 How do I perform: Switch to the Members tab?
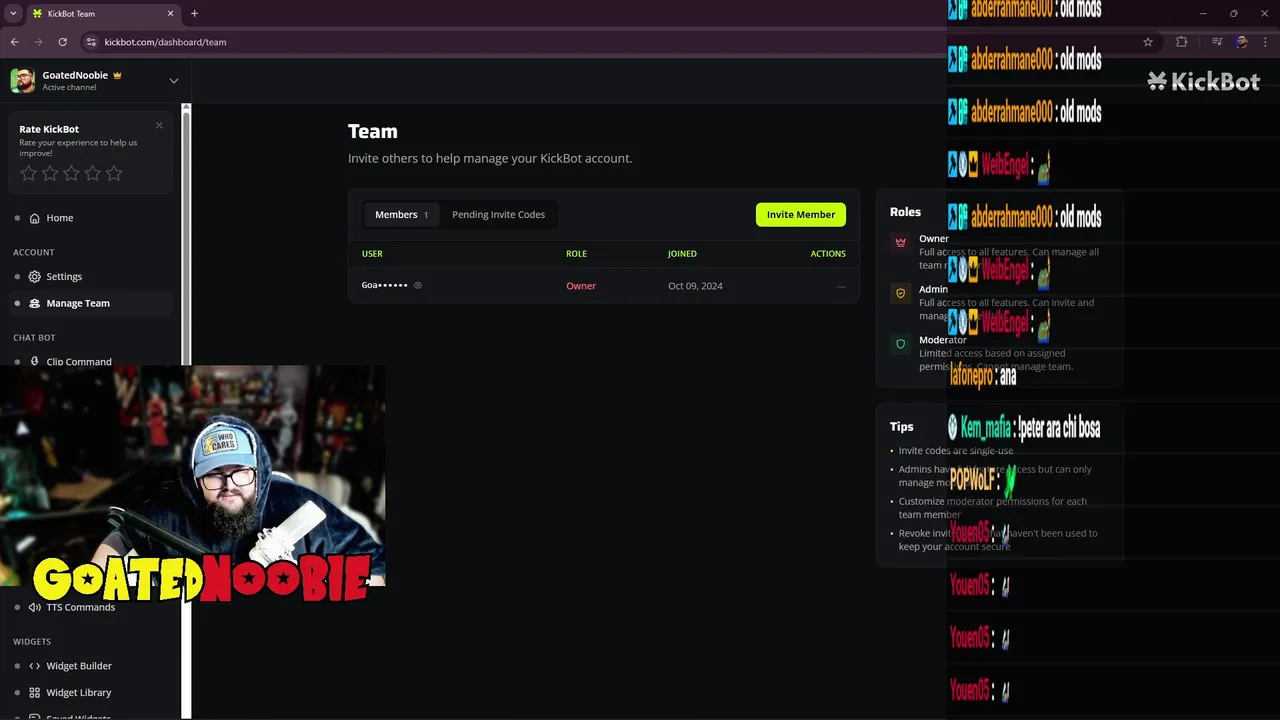pos(401,215)
